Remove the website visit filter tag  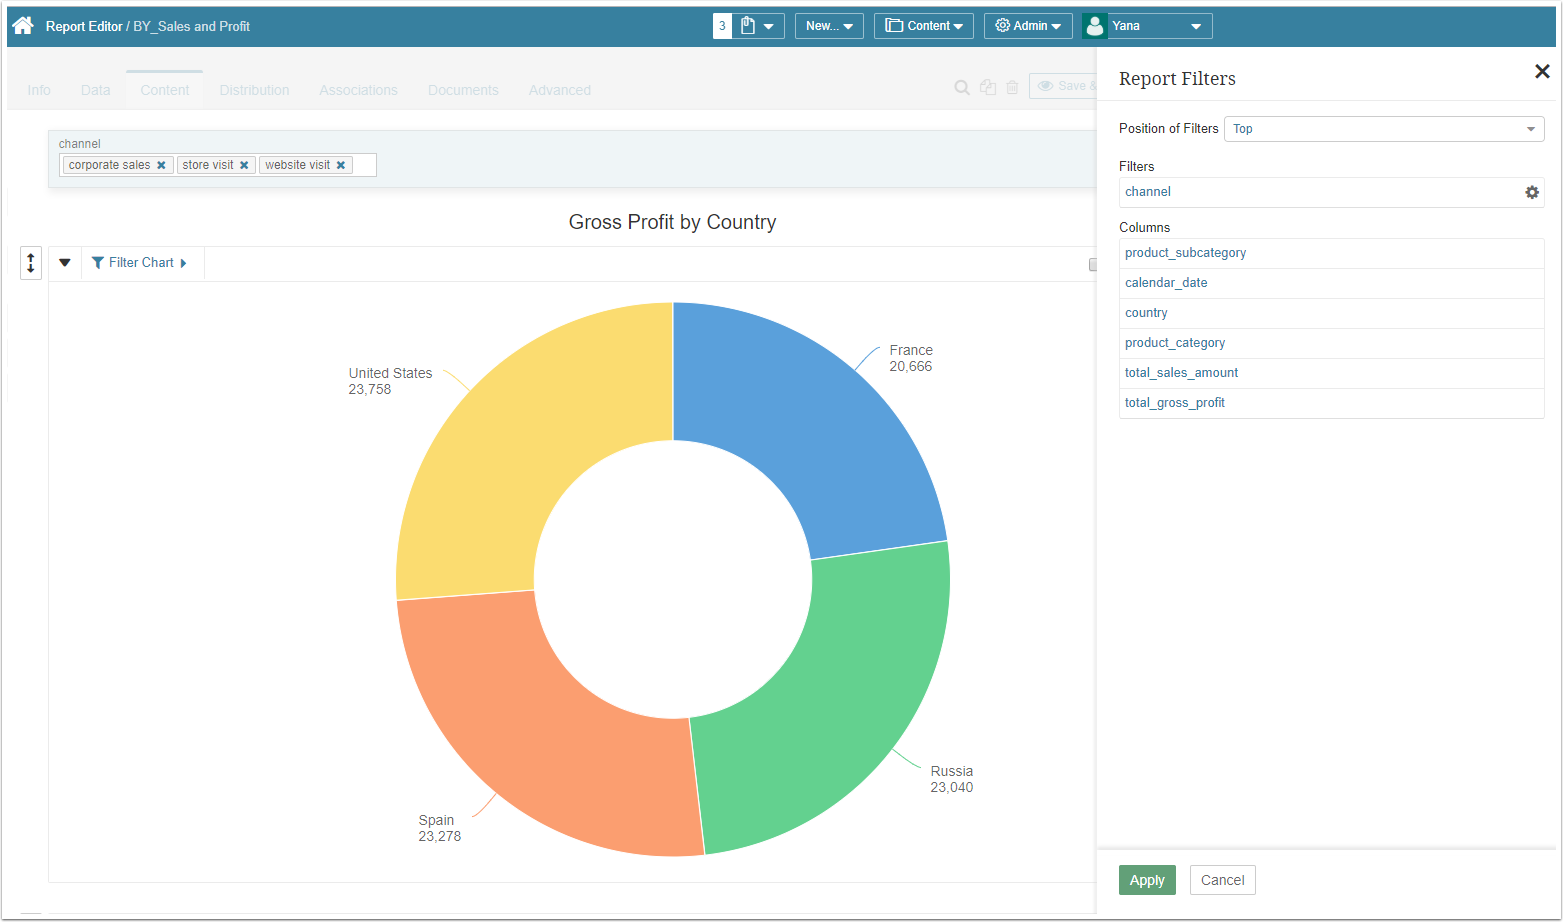coord(341,165)
